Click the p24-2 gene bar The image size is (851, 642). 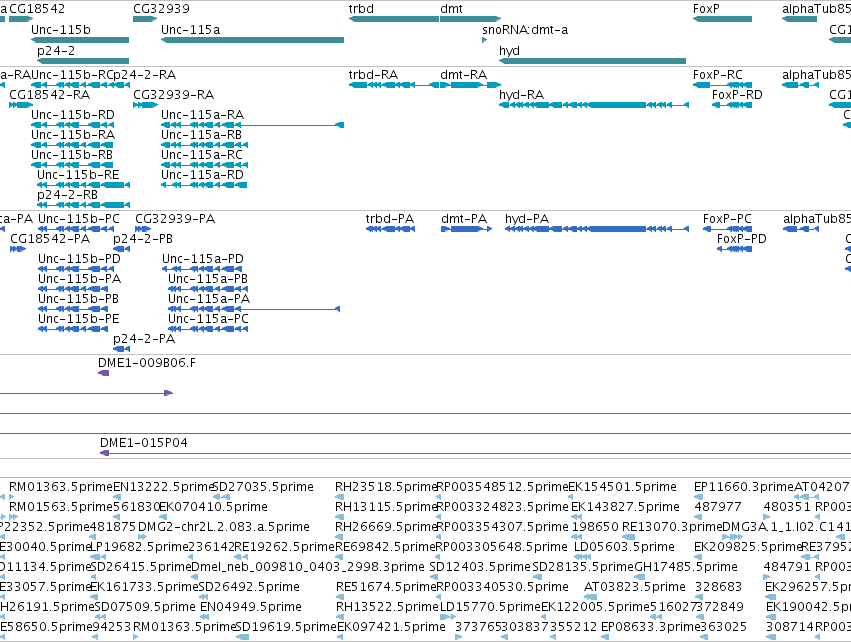pyautogui.click(x=83, y=61)
